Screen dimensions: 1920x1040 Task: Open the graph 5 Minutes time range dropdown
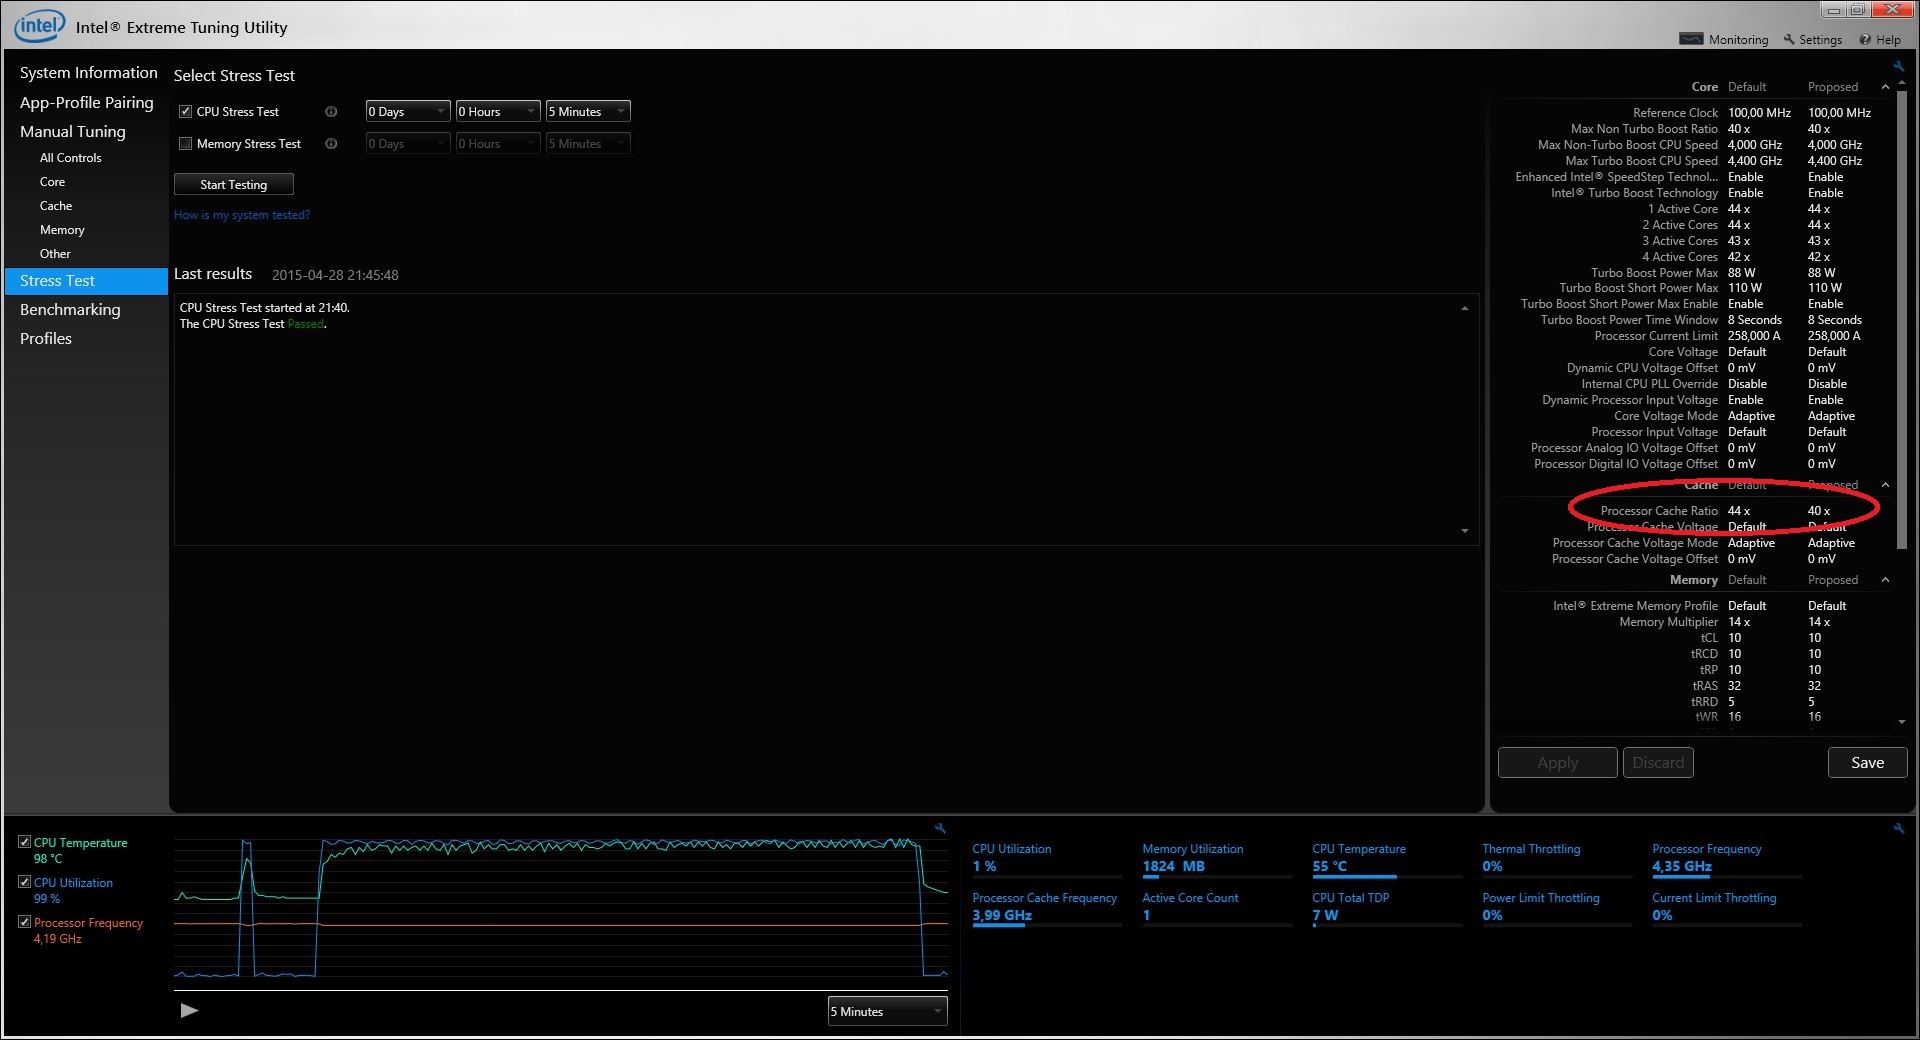pos(887,1011)
